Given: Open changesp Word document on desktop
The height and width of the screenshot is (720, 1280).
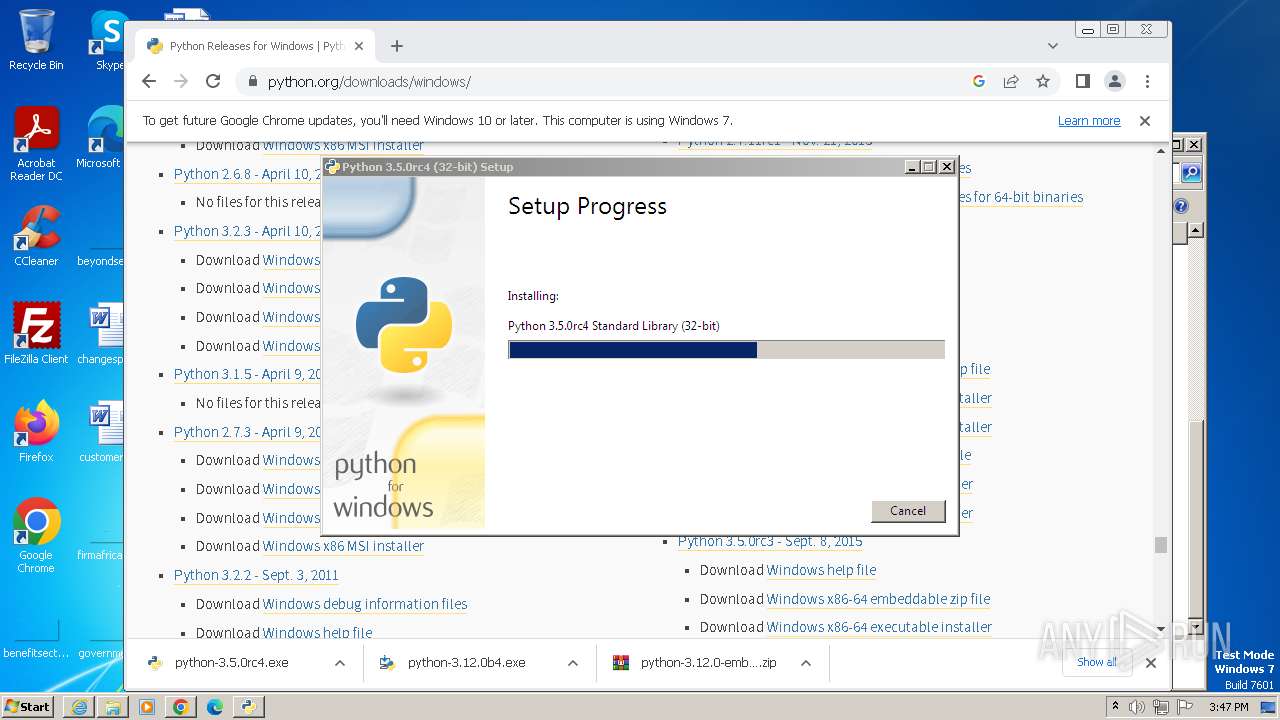Looking at the screenshot, I should [x=101, y=334].
